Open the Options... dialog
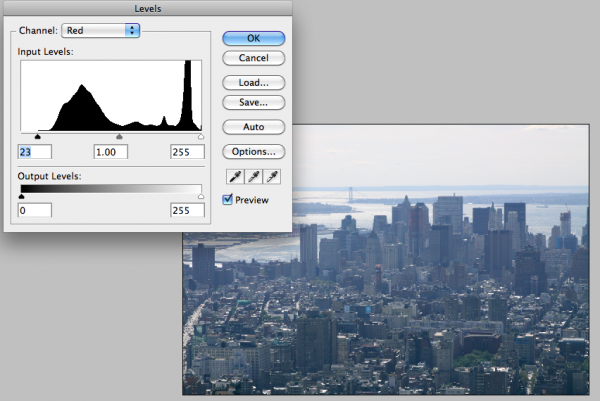Viewport: 600px width, 401px height. click(x=253, y=152)
